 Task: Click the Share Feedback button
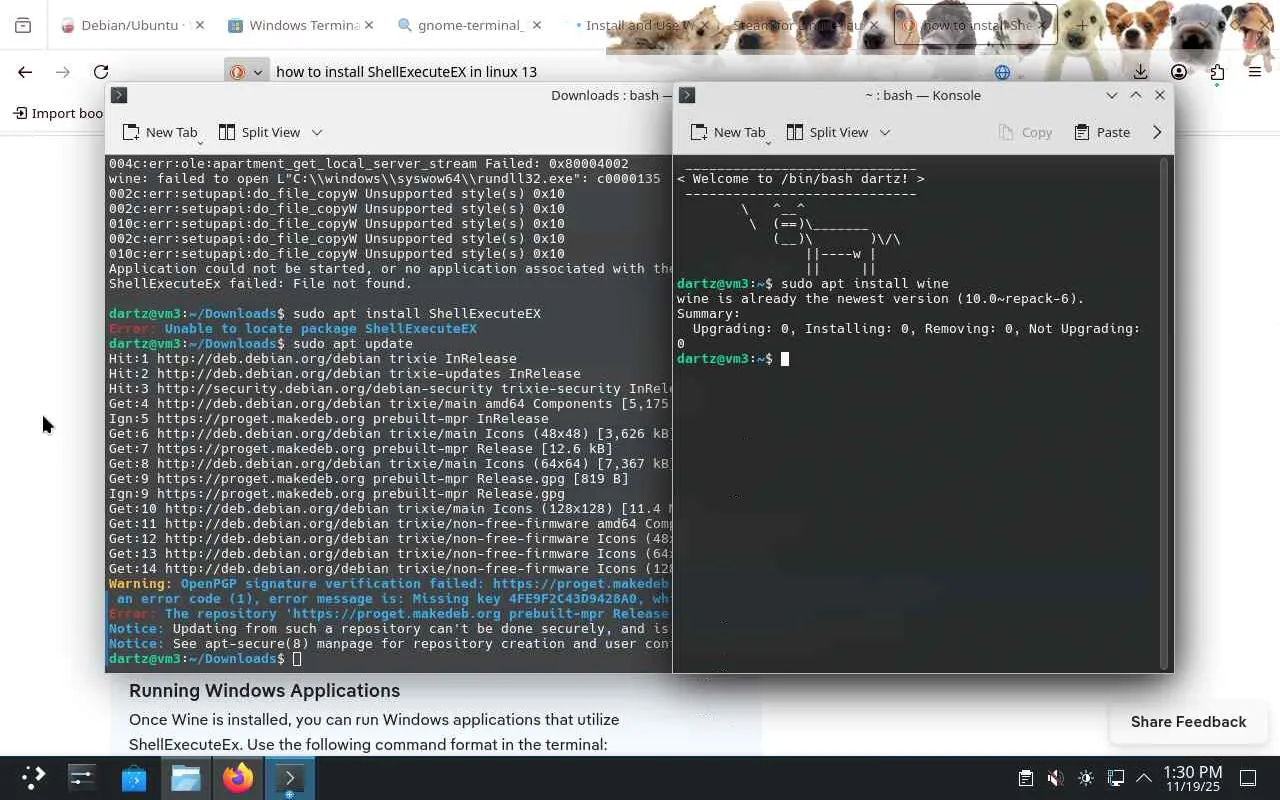point(1188,722)
